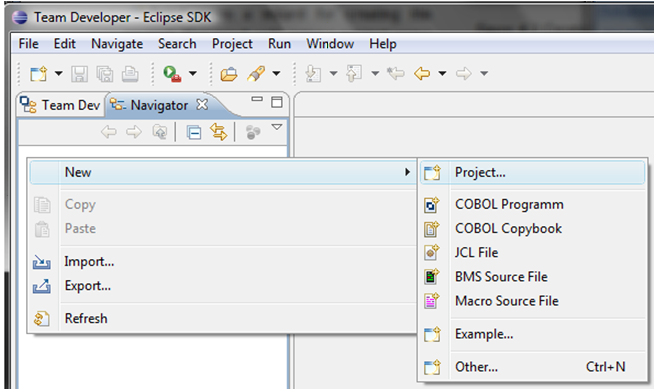This screenshot has height=391, width=656.
Task: Open the Forward history dropdown arrow
Action: [x=484, y=74]
